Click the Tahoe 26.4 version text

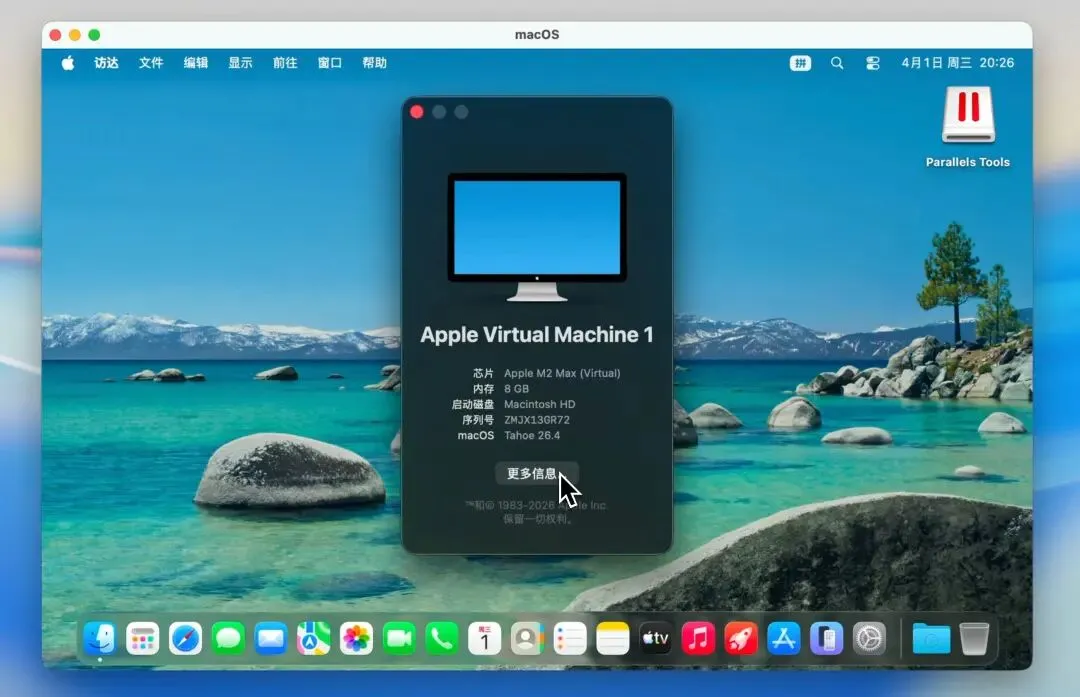[x=532, y=435]
